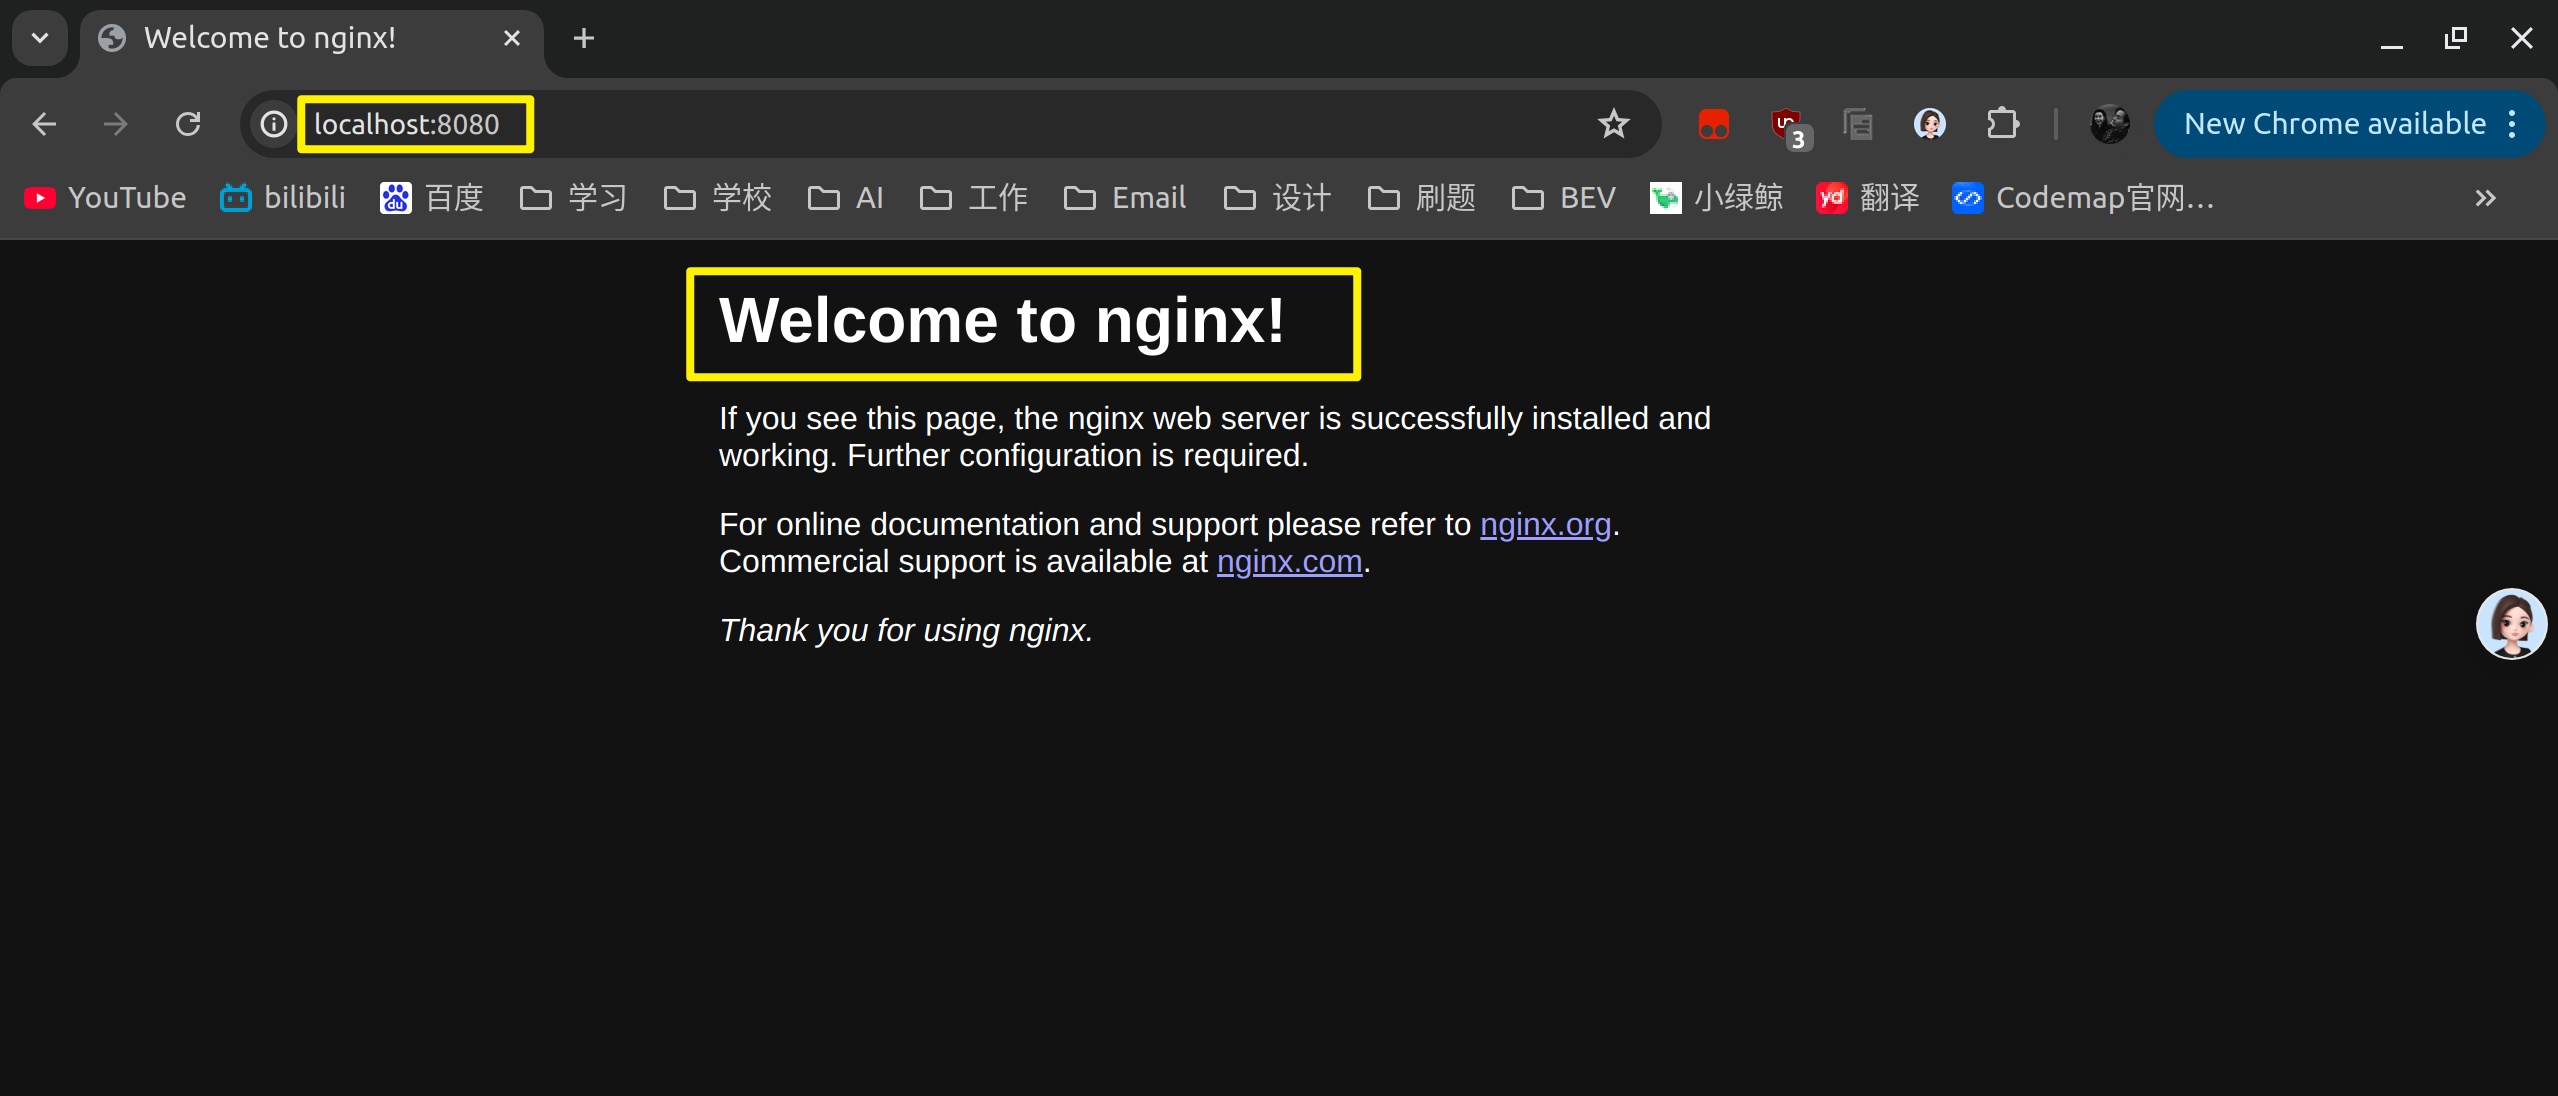Bookmark this page with the star
Image resolution: width=2558 pixels, height=1096 pixels.
click(1613, 124)
